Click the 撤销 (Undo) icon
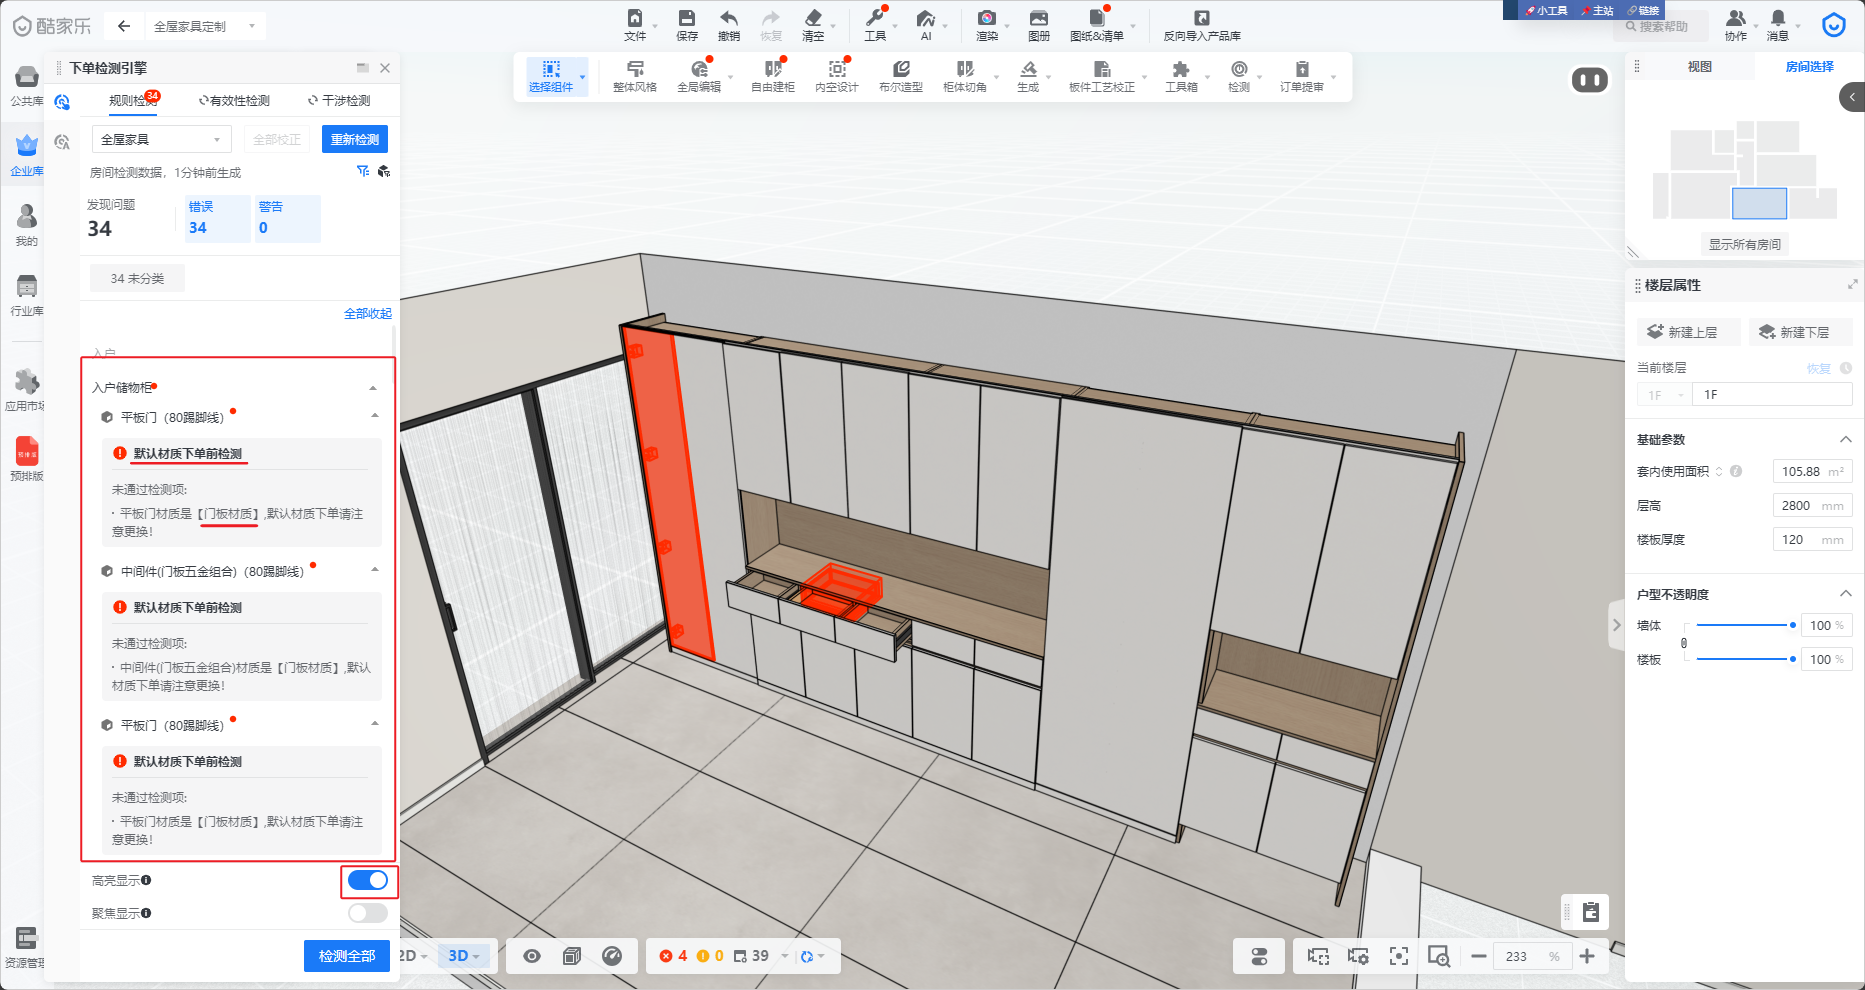The image size is (1865, 990). (x=728, y=19)
